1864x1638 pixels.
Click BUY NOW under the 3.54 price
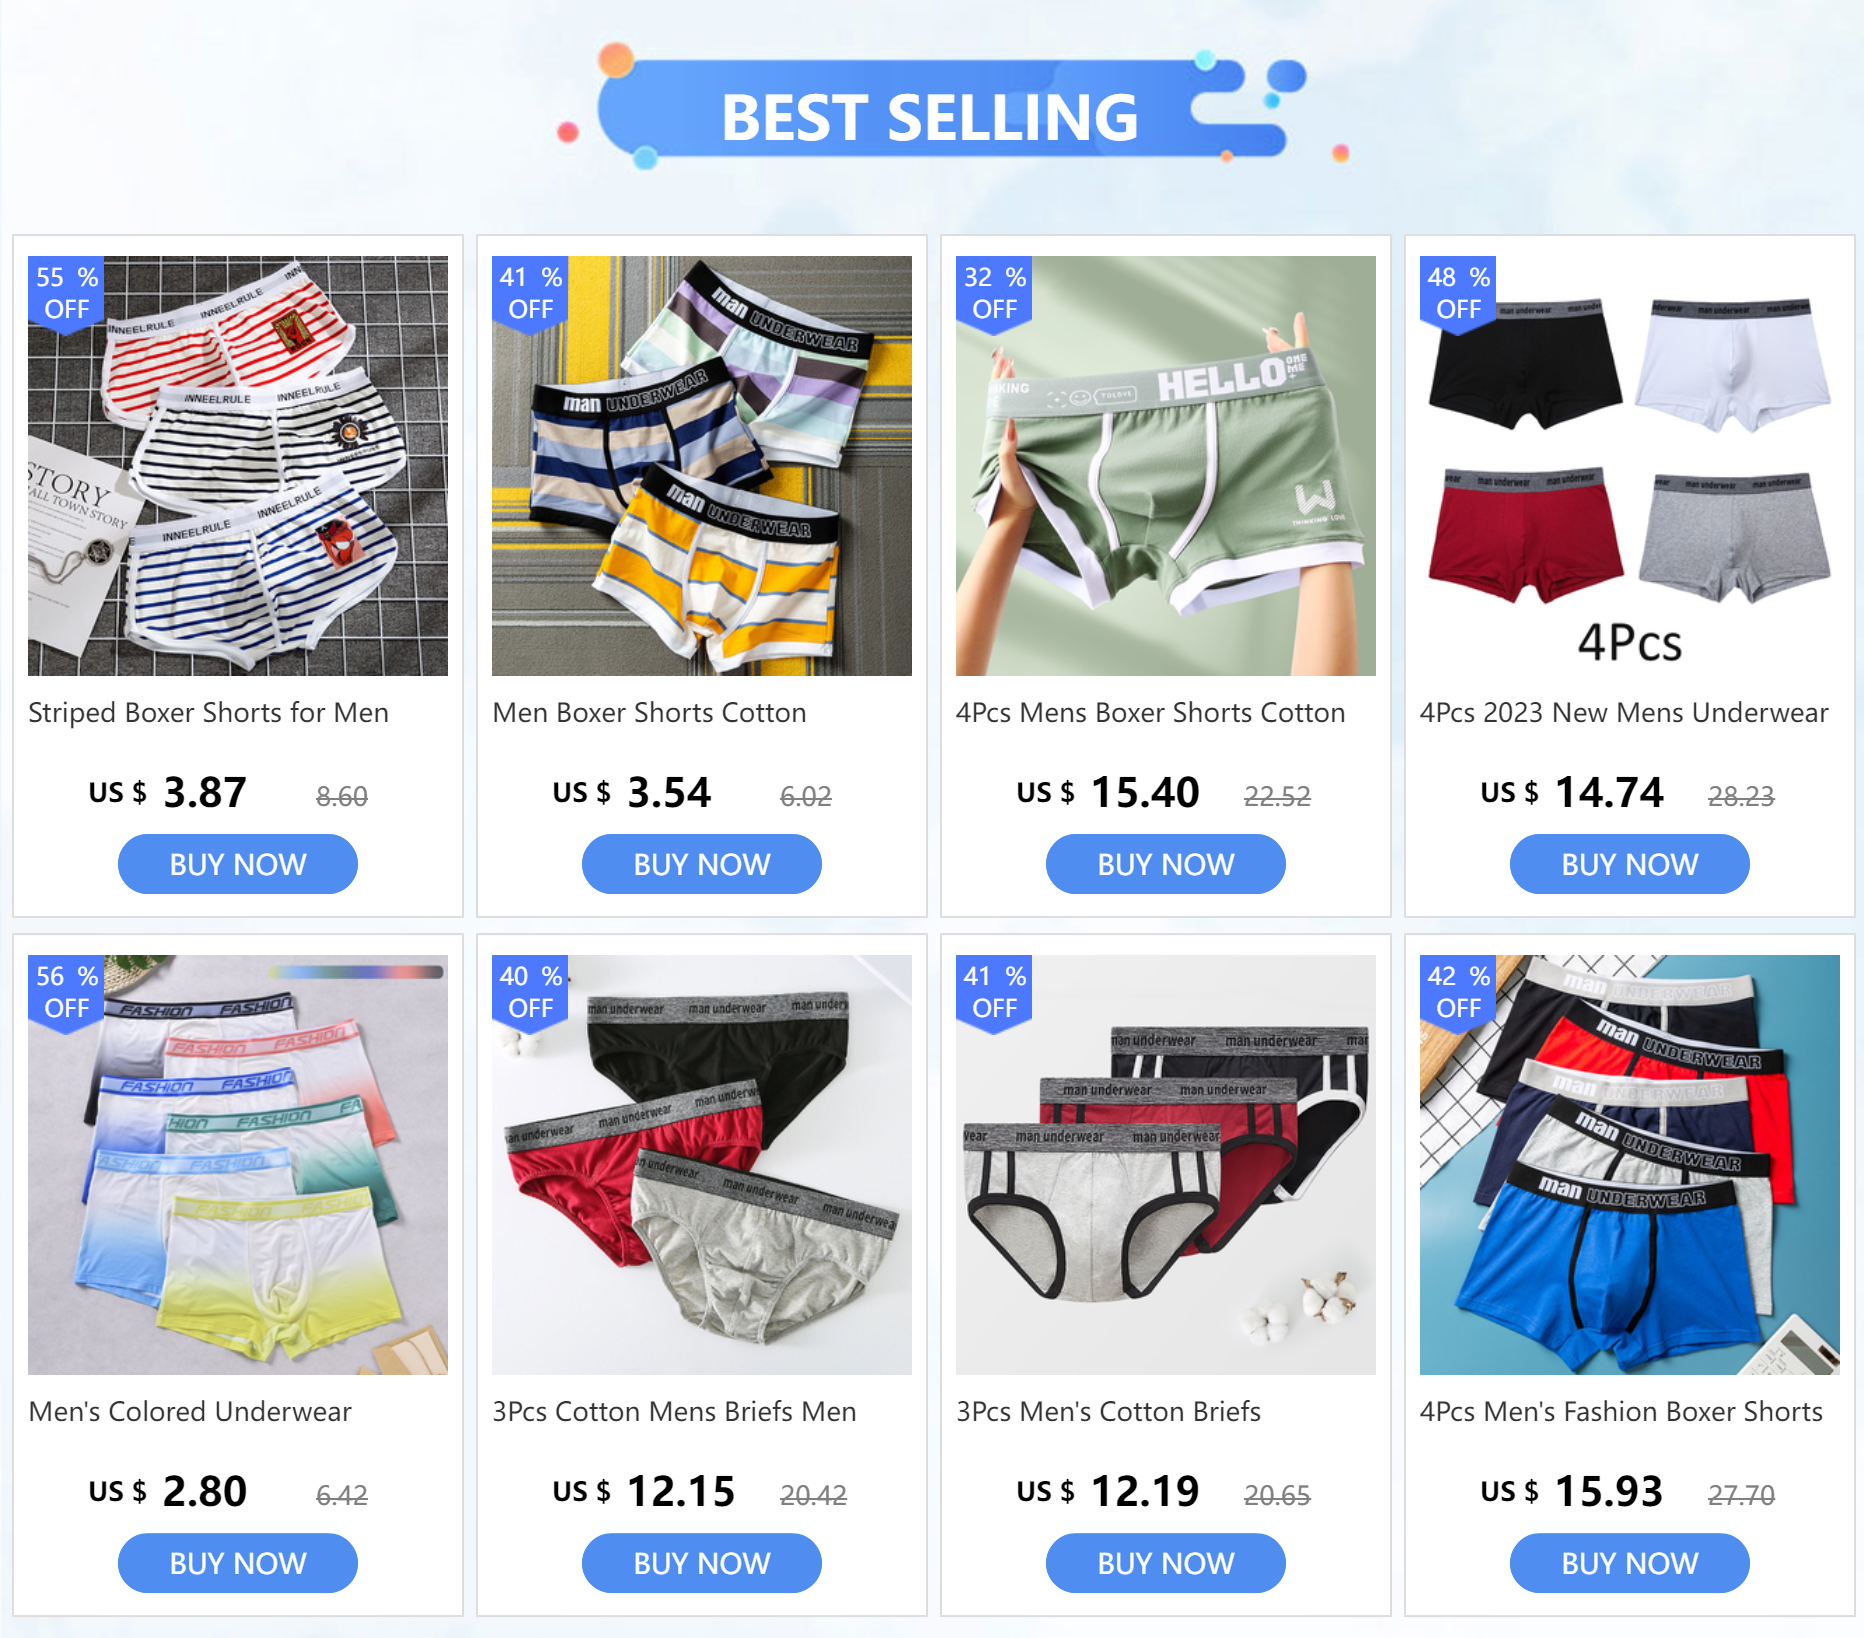point(702,864)
